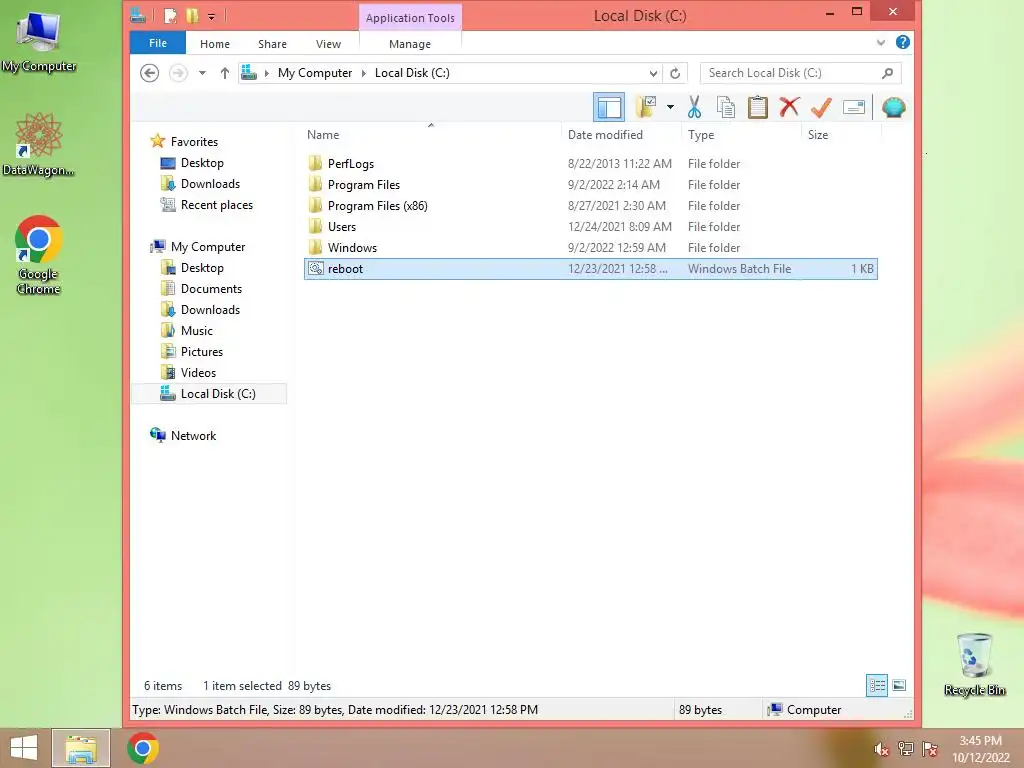Click My Computer in navigation pane
The width and height of the screenshot is (1024, 768).
point(208,246)
